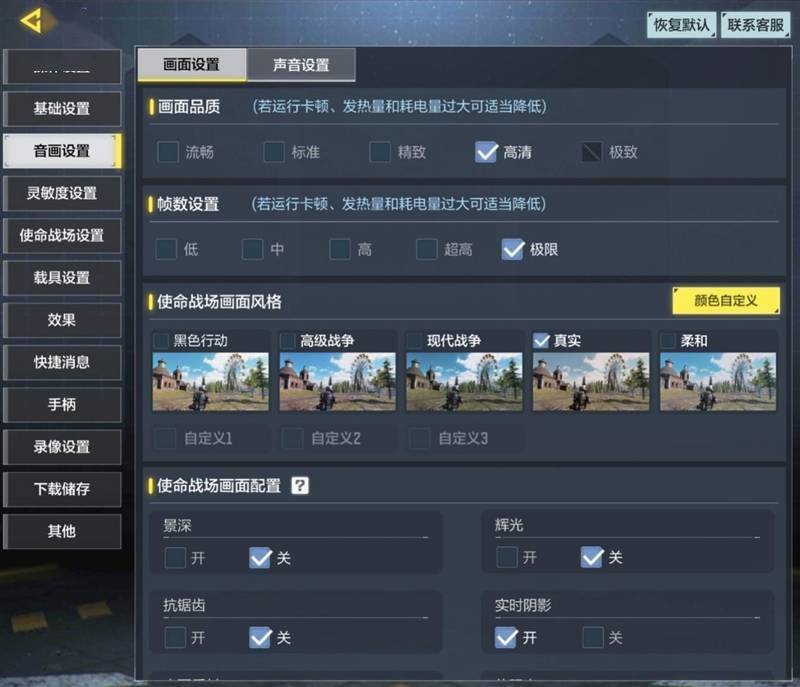This screenshot has width=800, height=687.
Task: Enable 抗锯齿 anti-aliasing 开 option
Action: 175,638
